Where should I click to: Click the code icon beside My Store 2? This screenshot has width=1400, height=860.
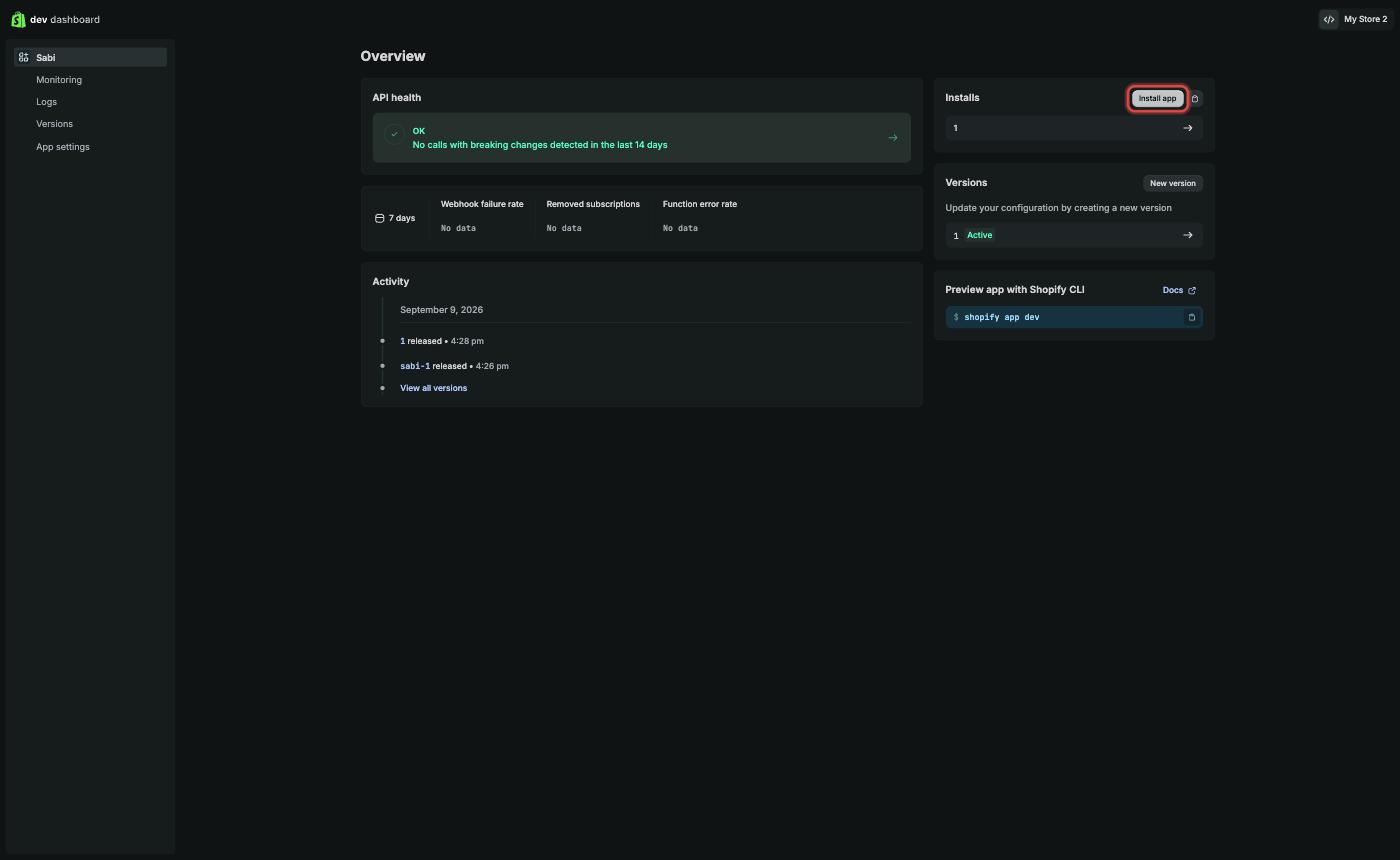(1329, 19)
